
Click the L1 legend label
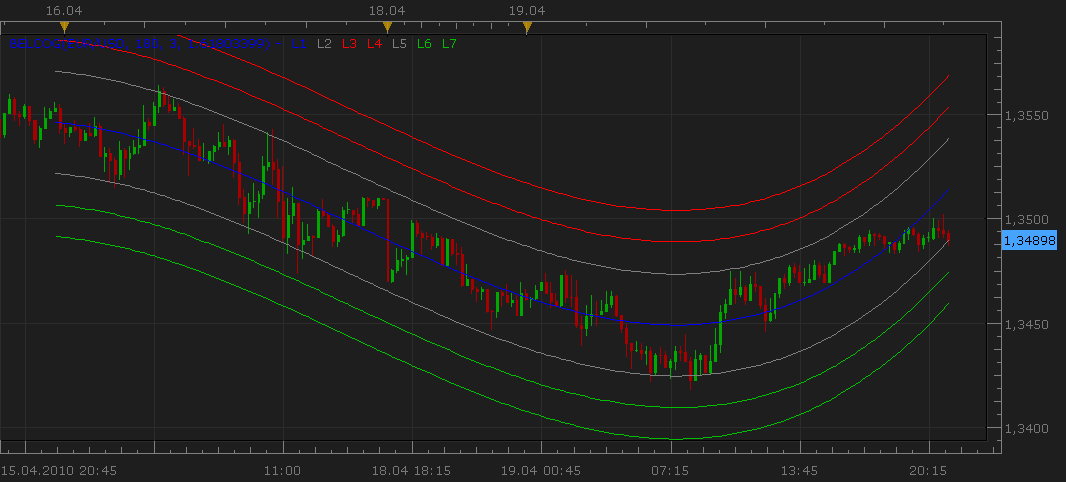[x=298, y=44]
